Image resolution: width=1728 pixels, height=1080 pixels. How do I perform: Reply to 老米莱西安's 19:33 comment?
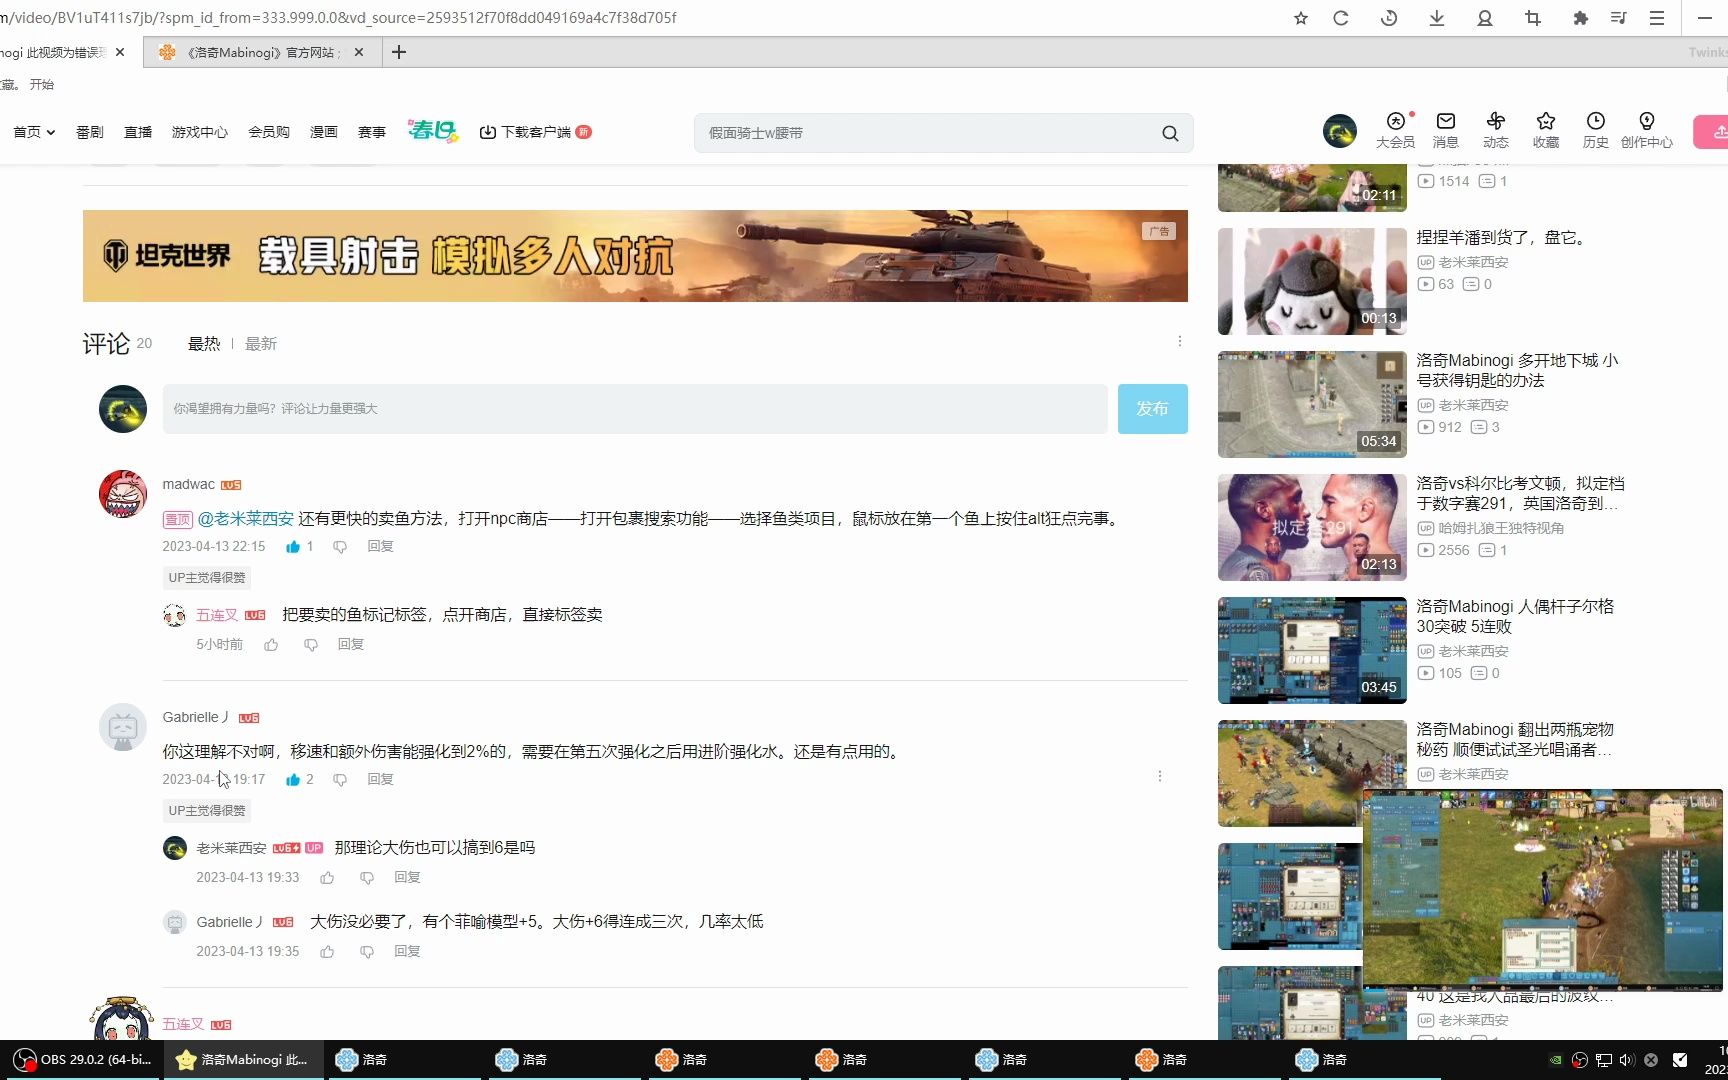(407, 878)
